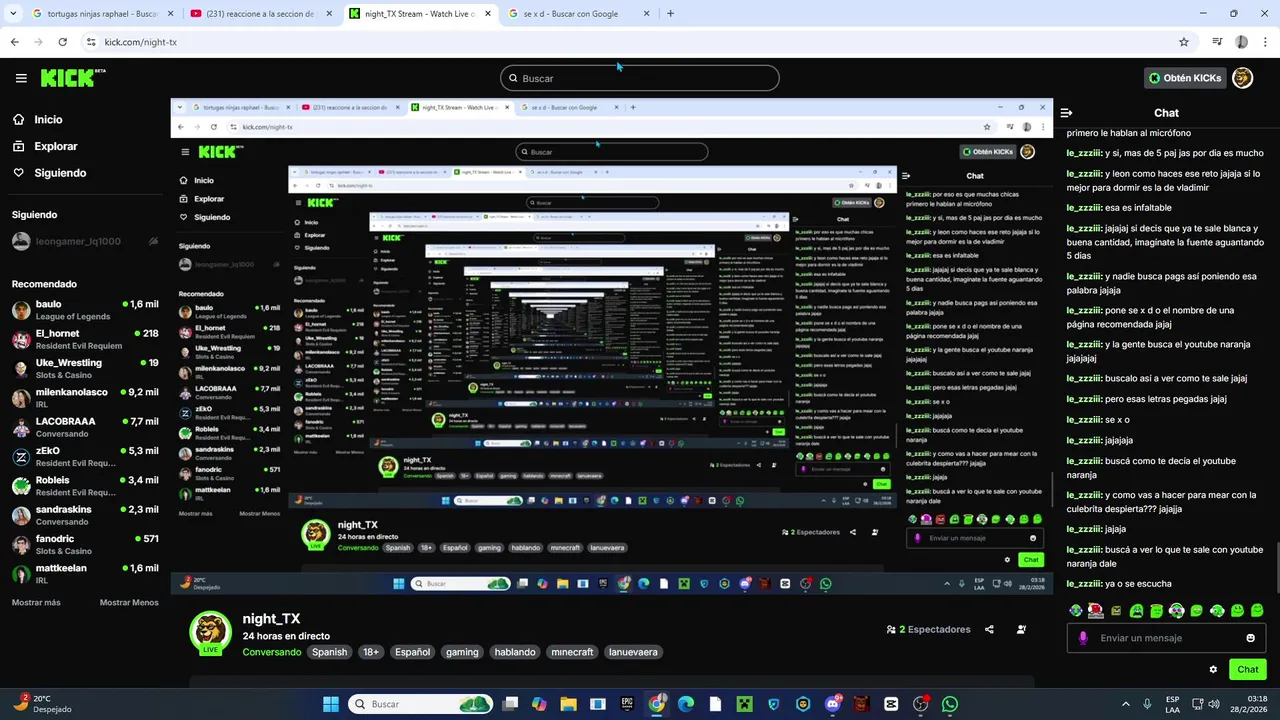
Task: Type area: click Enviar un mensaje field
Action: (x=1165, y=638)
